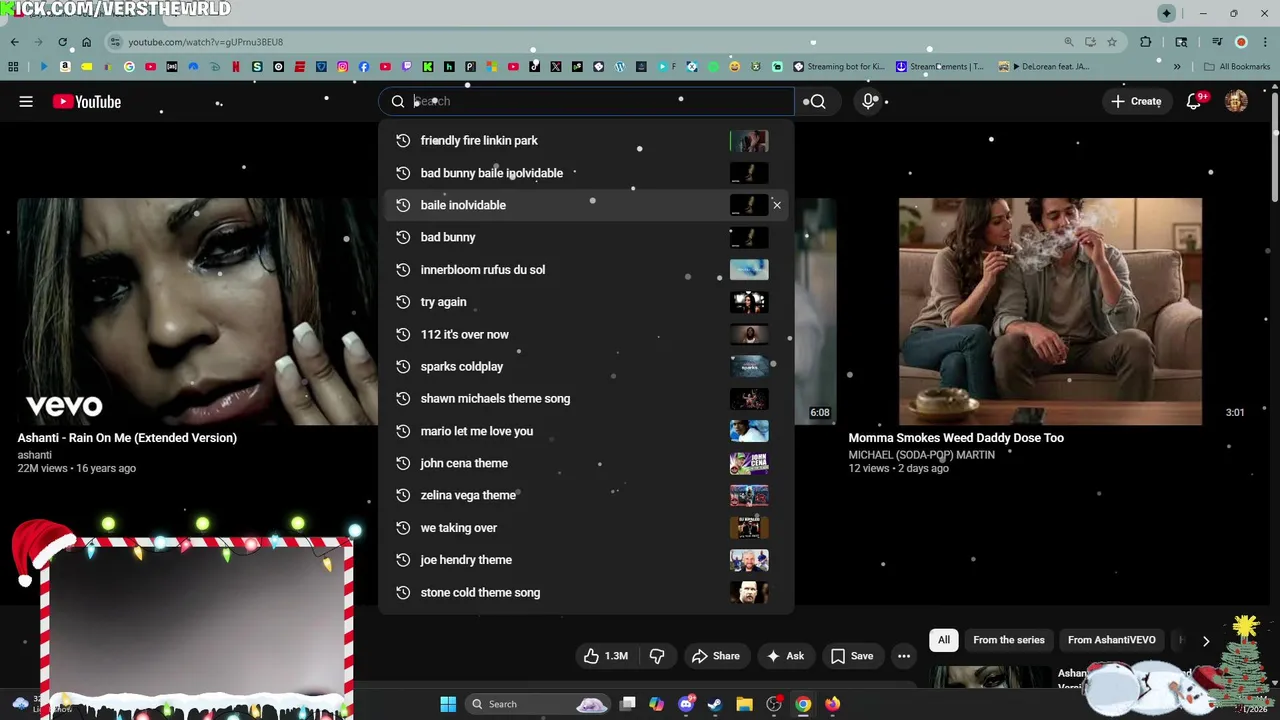This screenshot has width=1280, height=720.
Task: Go to the YouTube home logo
Action: tap(87, 101)
